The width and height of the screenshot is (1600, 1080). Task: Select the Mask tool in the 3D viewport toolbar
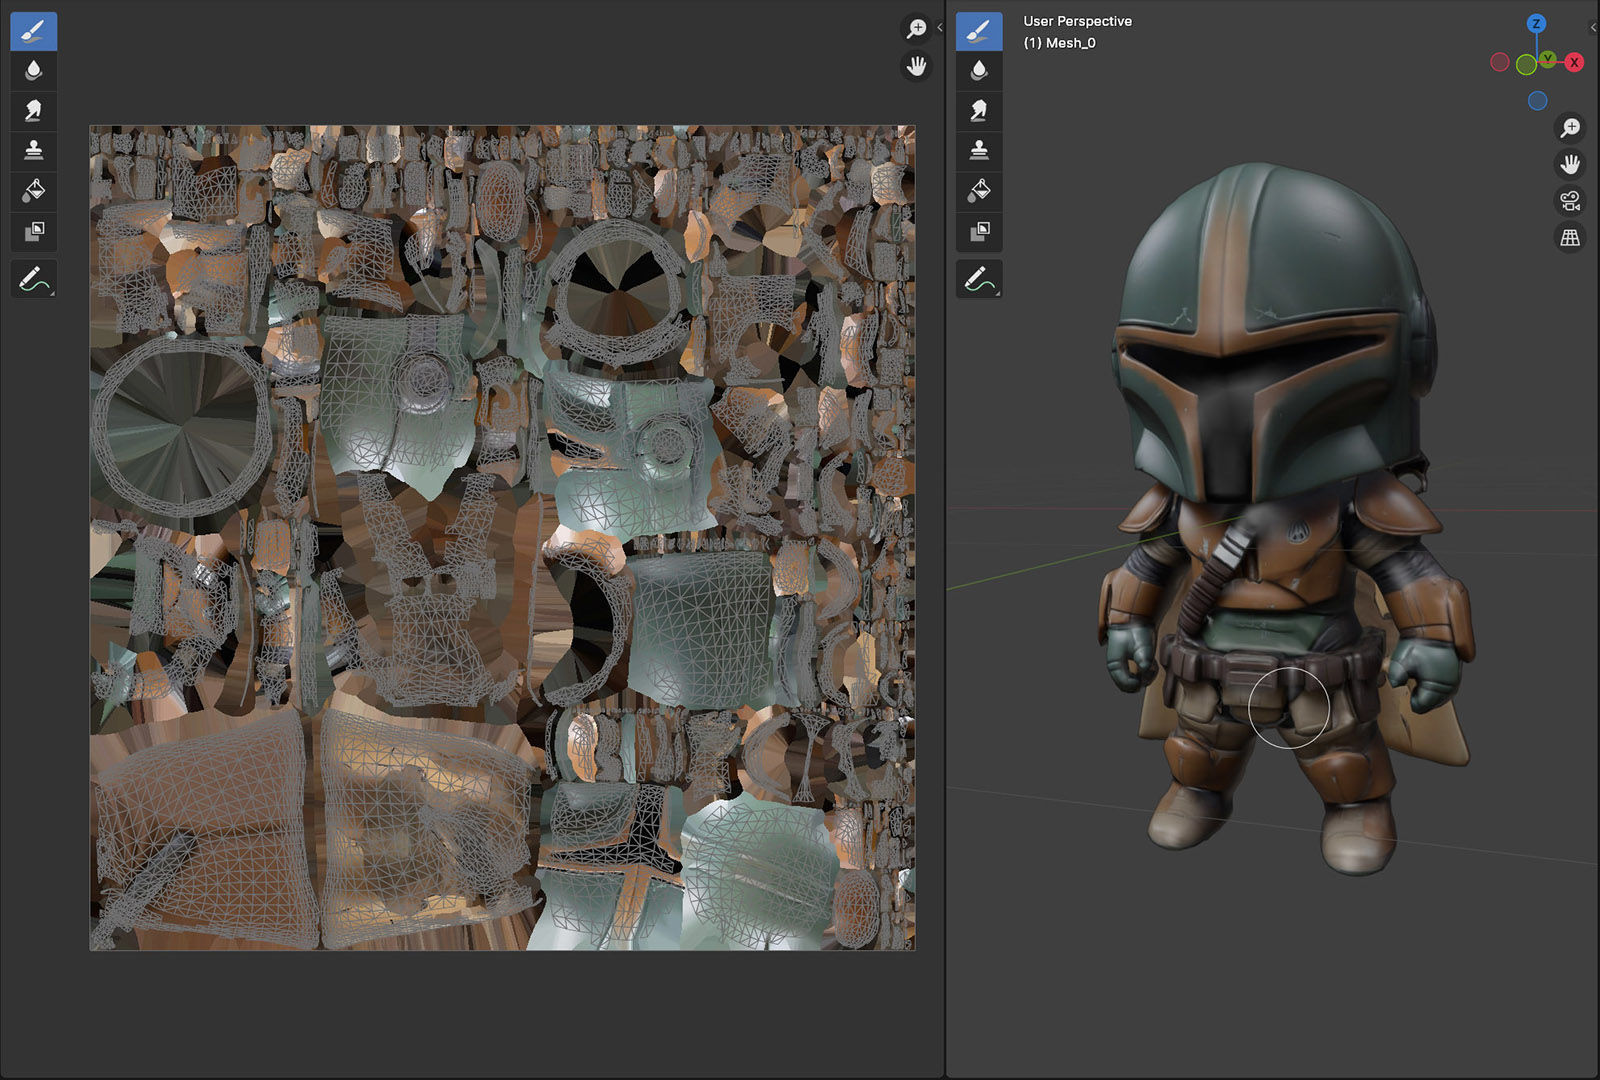pos(979,231)
